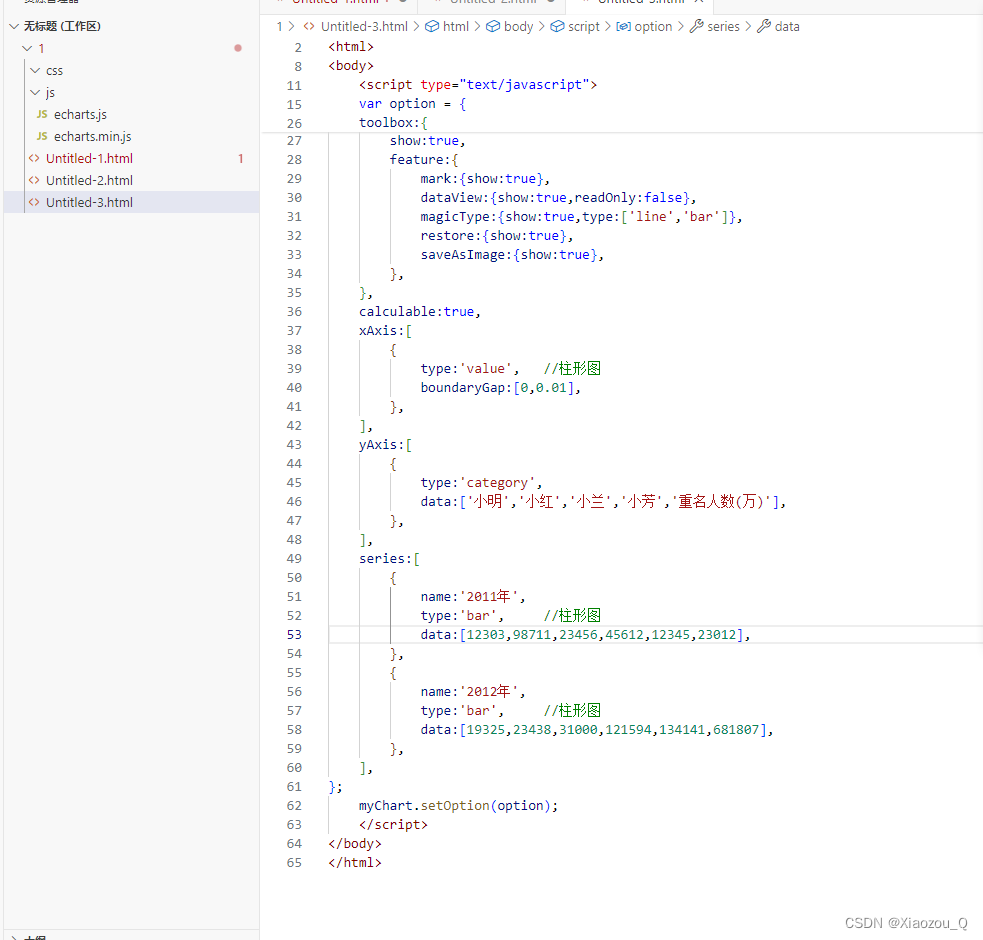The height and width of the screenshot is (940, 983).
Task: Click sticky scroll line <html>
Action: [351, 46]
